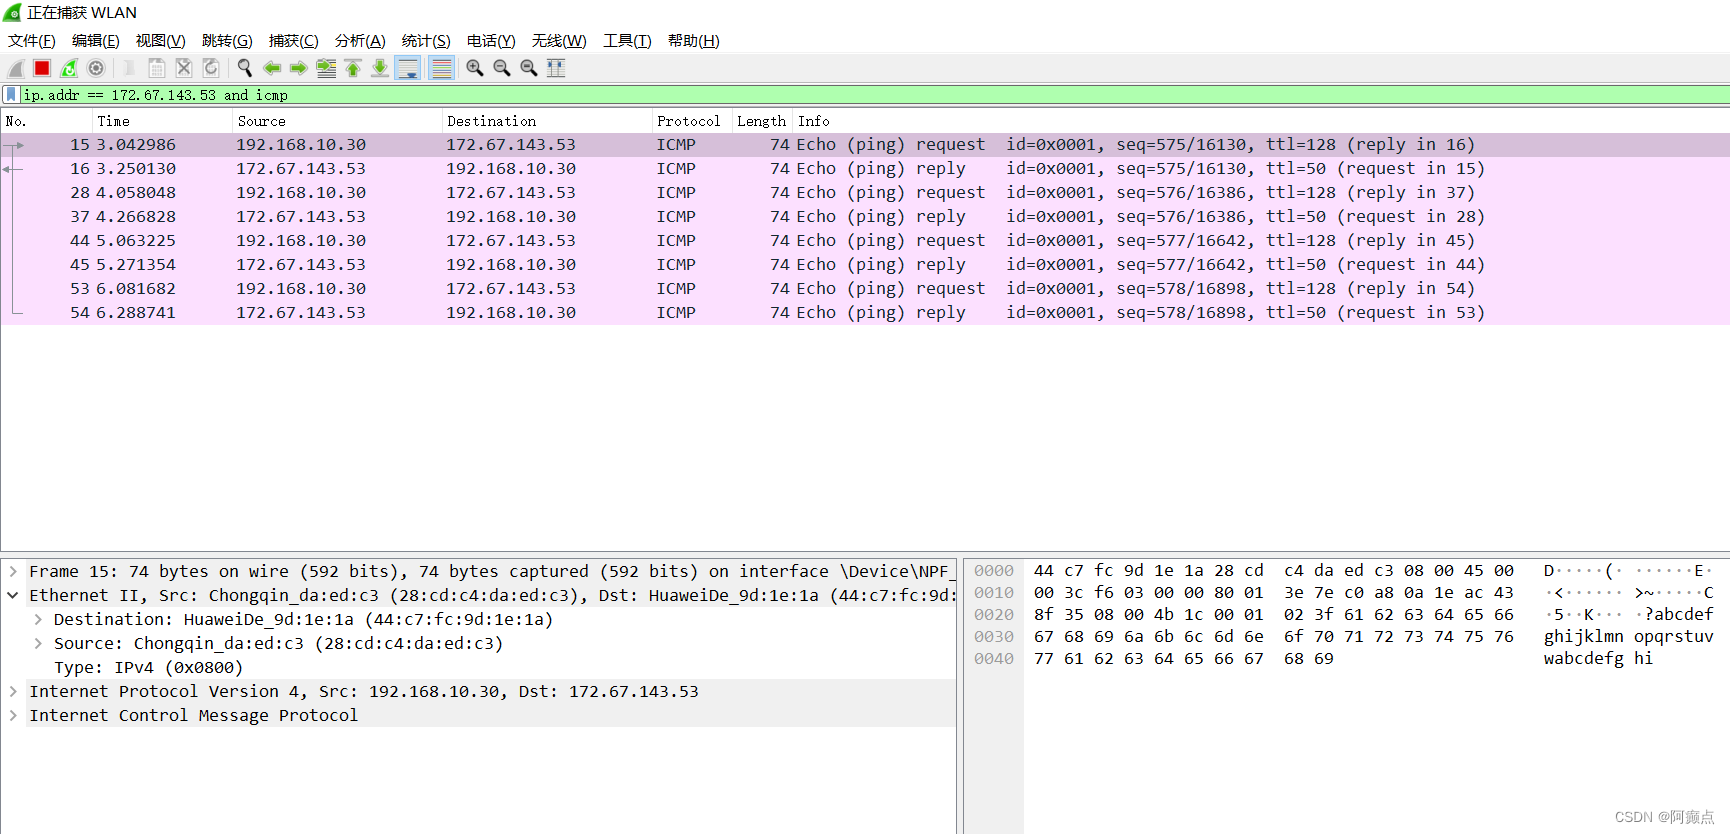Toggle packet list colorization
The width and height of the screenshot is (1730, 834).
coord(441,68)
